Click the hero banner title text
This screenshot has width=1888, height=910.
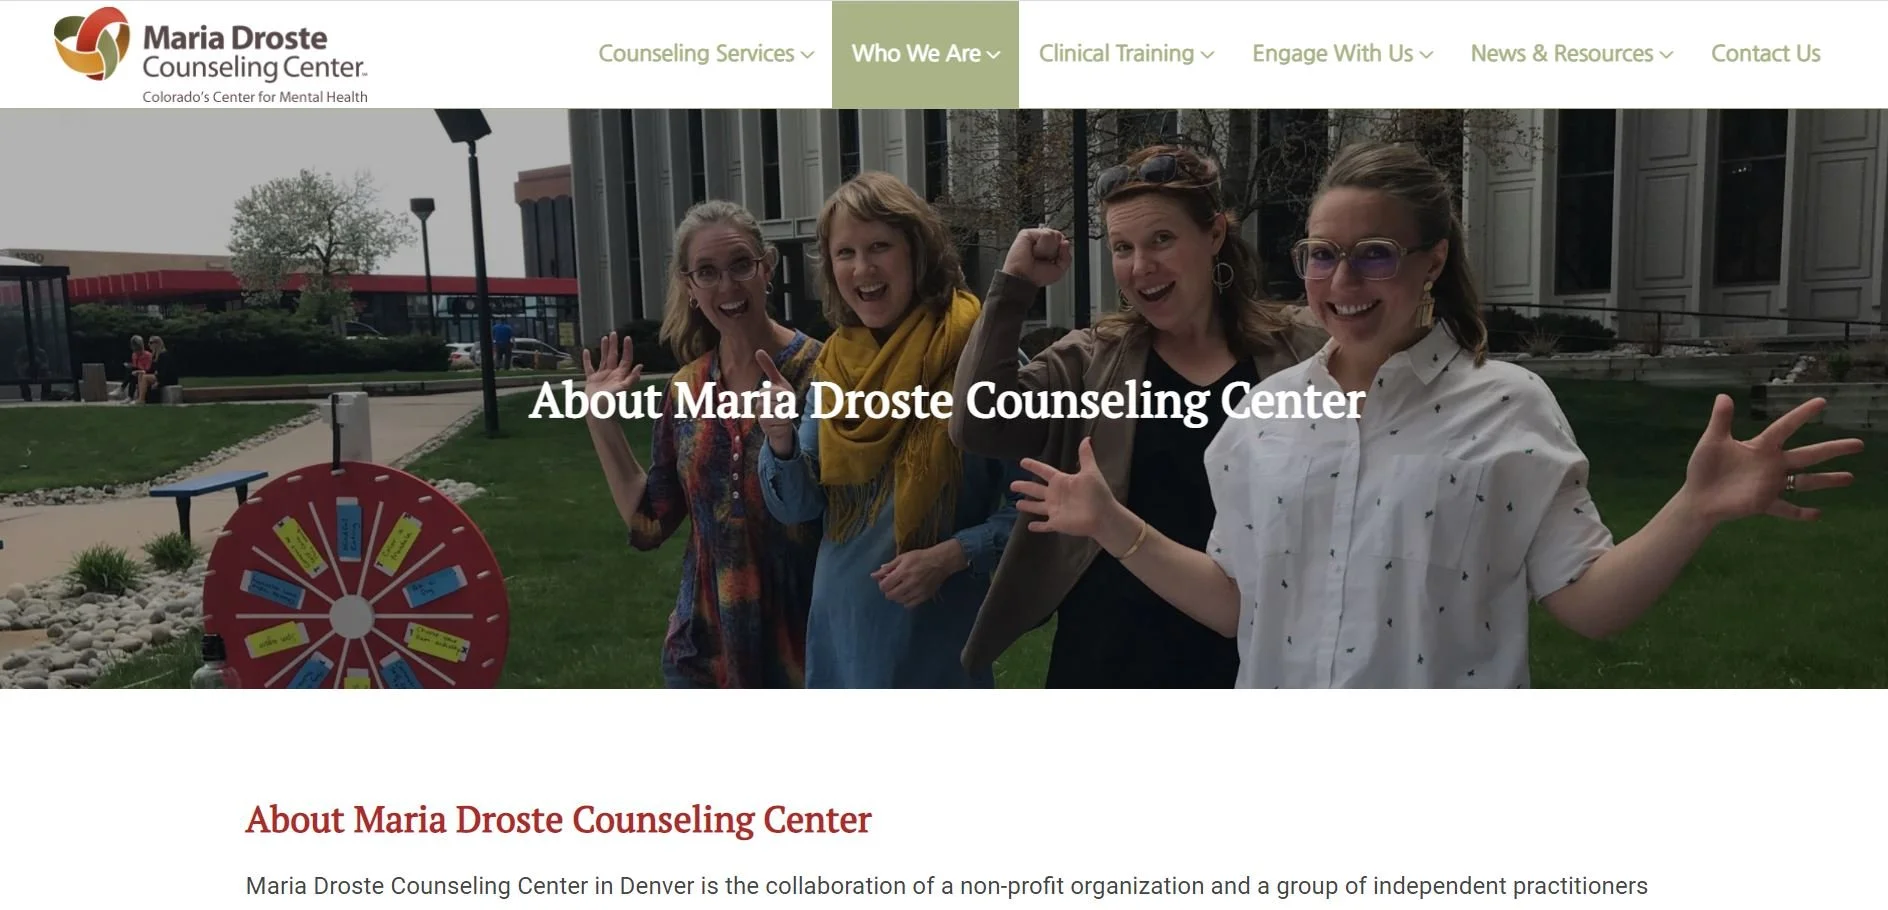(947, 401)
